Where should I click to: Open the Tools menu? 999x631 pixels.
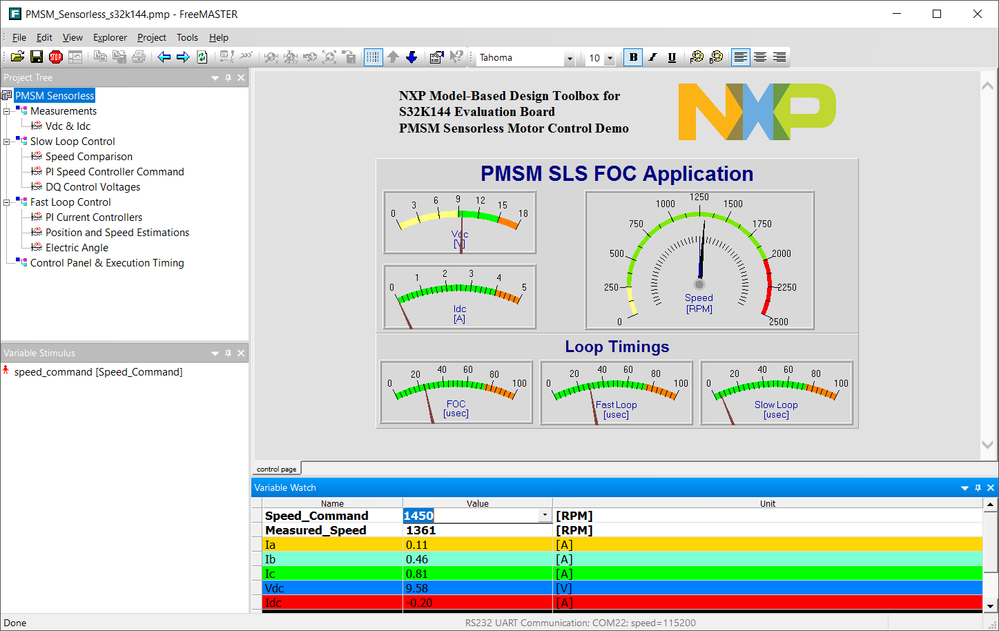click(187, 38)
